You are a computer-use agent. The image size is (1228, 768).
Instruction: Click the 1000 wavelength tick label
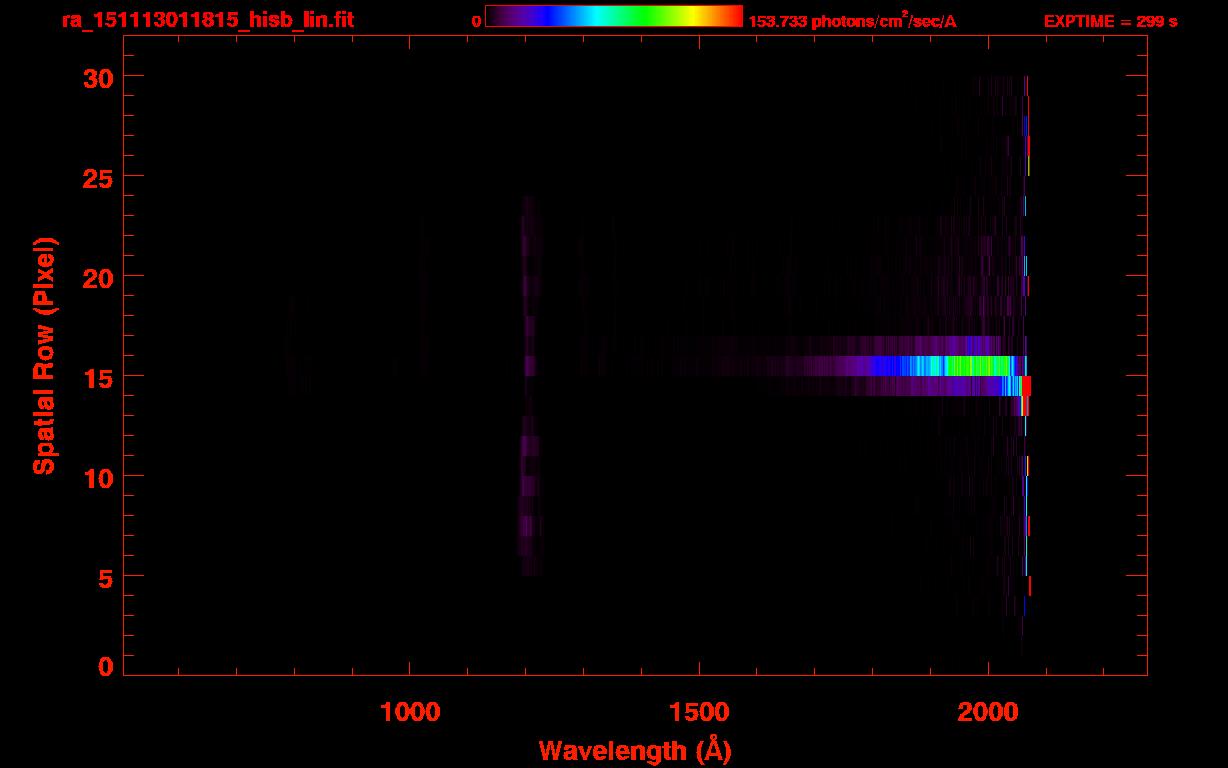coord(410,711)
